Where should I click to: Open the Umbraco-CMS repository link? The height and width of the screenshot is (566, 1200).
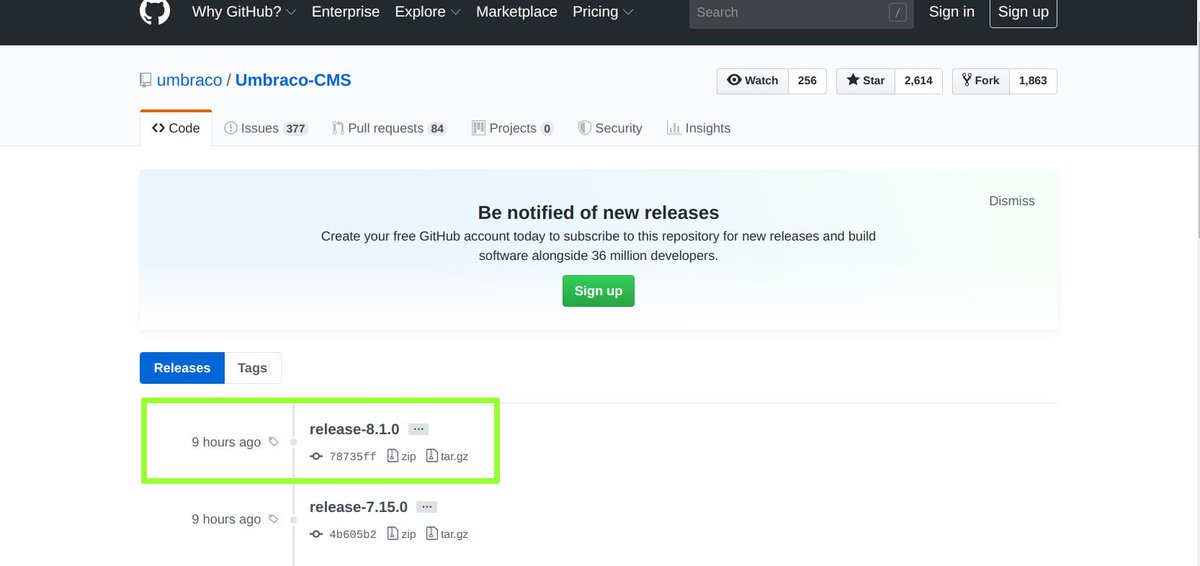point(293,80)
